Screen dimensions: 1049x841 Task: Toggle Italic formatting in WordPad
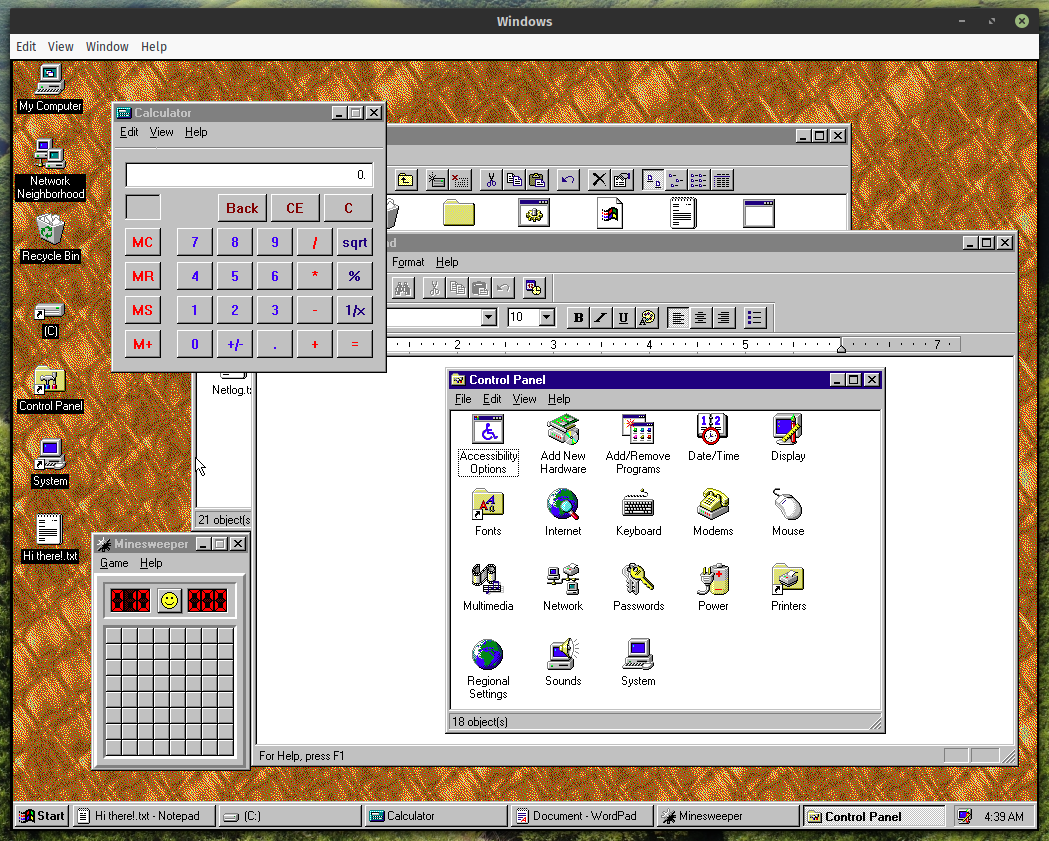point(601,318)
